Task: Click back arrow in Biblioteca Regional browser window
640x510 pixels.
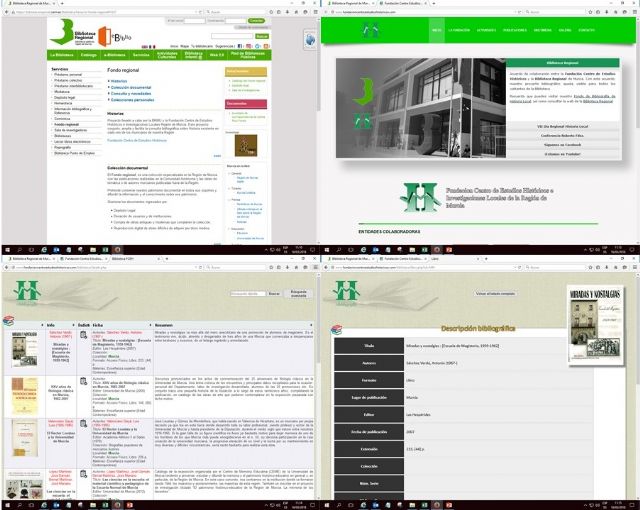Action: 7,12
